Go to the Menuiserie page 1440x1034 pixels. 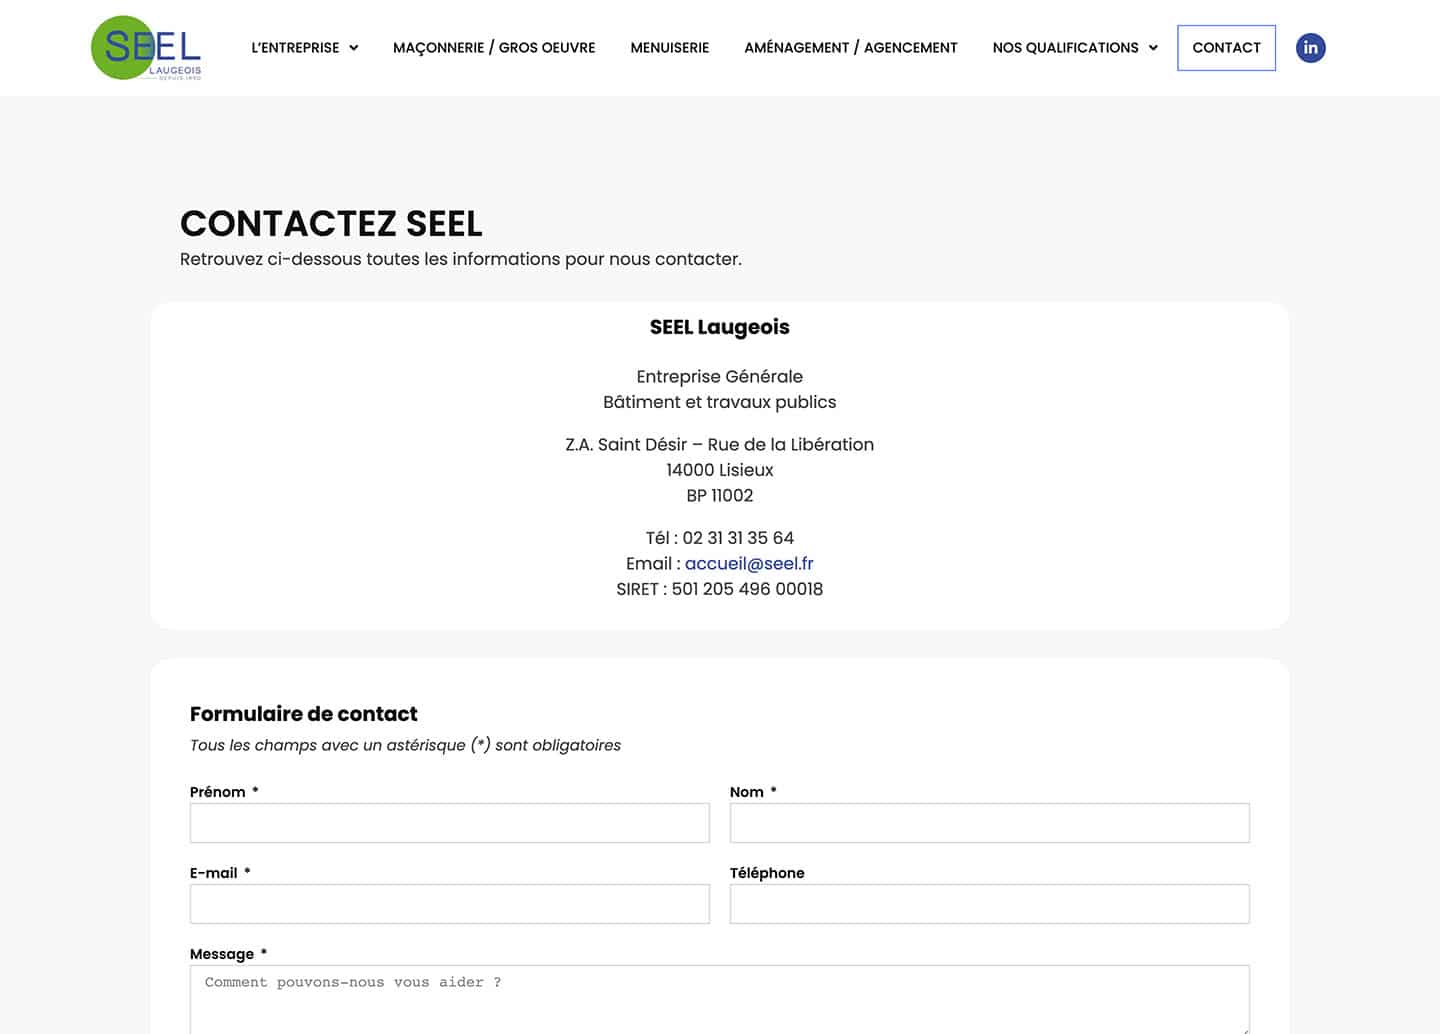click(x=669, y=48)
